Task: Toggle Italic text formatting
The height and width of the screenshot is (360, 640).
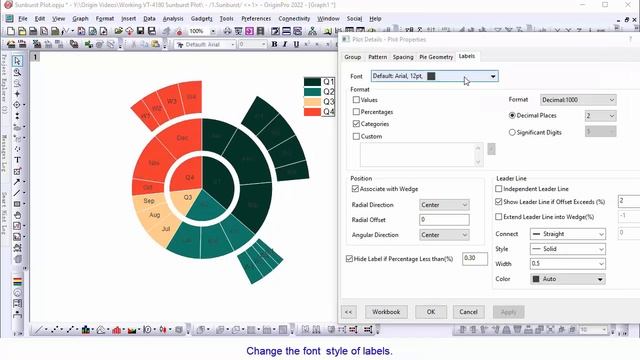Action: tap(285, 44)
